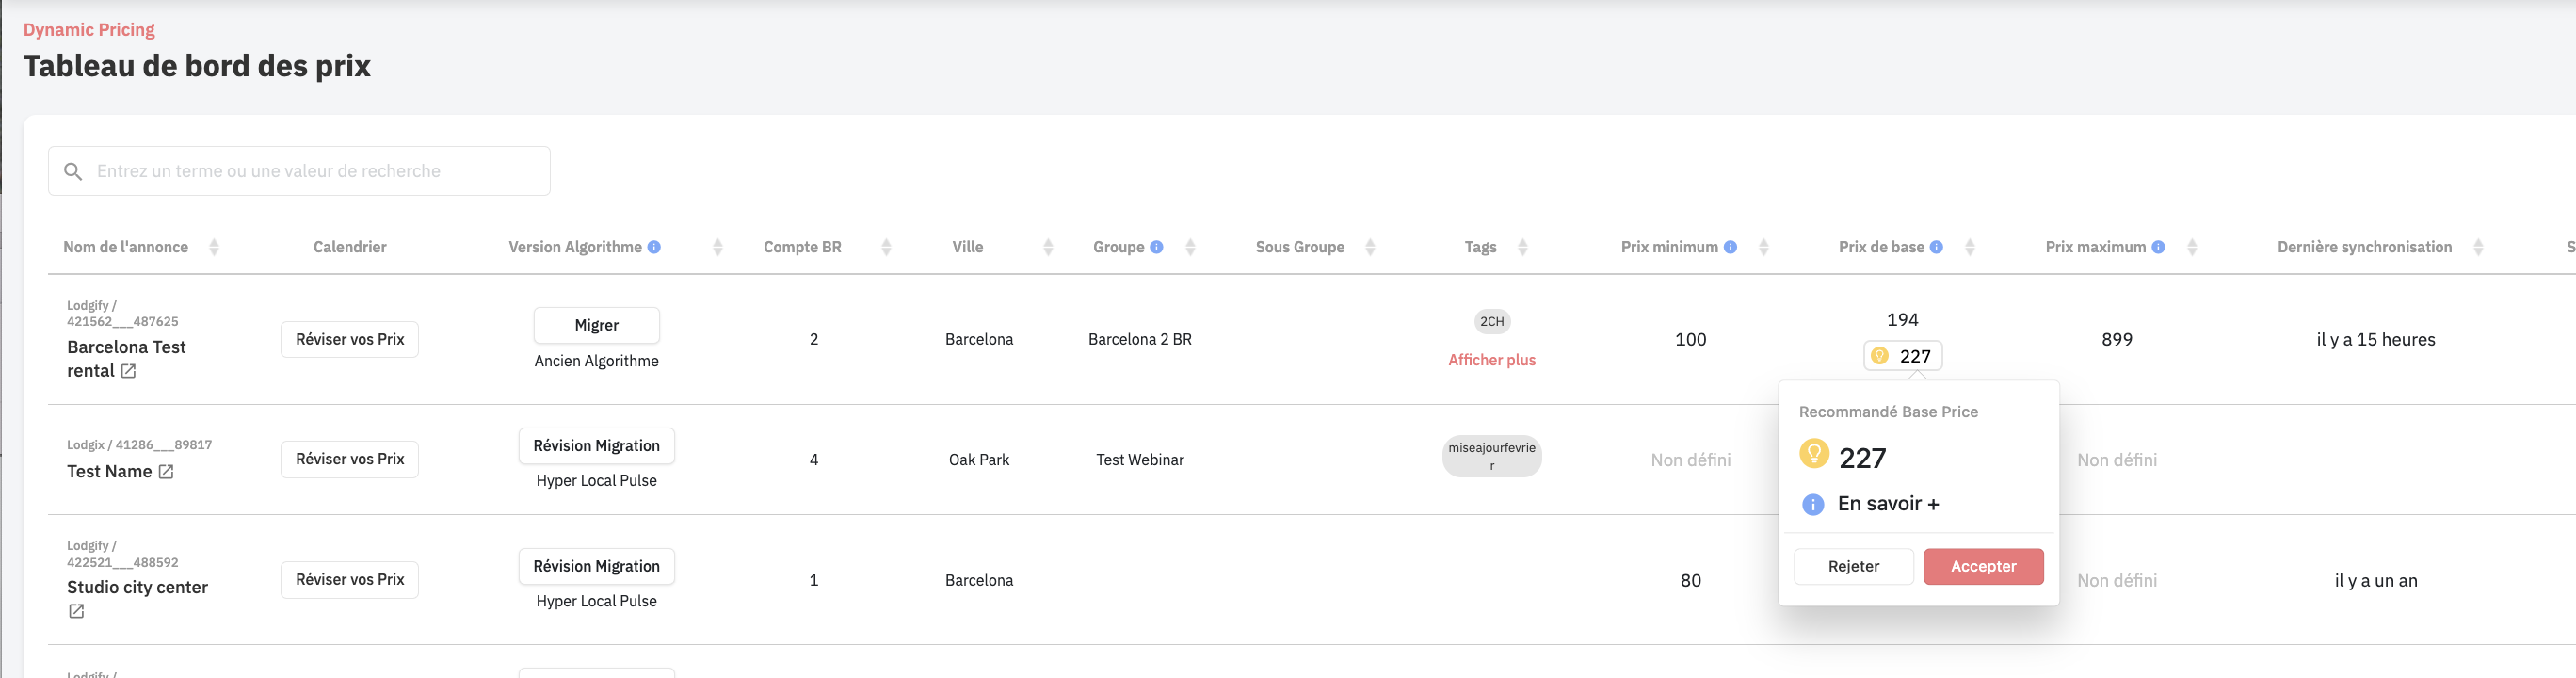Sort by Sous Groupe column arrows
This screenshot has width=2576, height=678.
coord(1370,247)
